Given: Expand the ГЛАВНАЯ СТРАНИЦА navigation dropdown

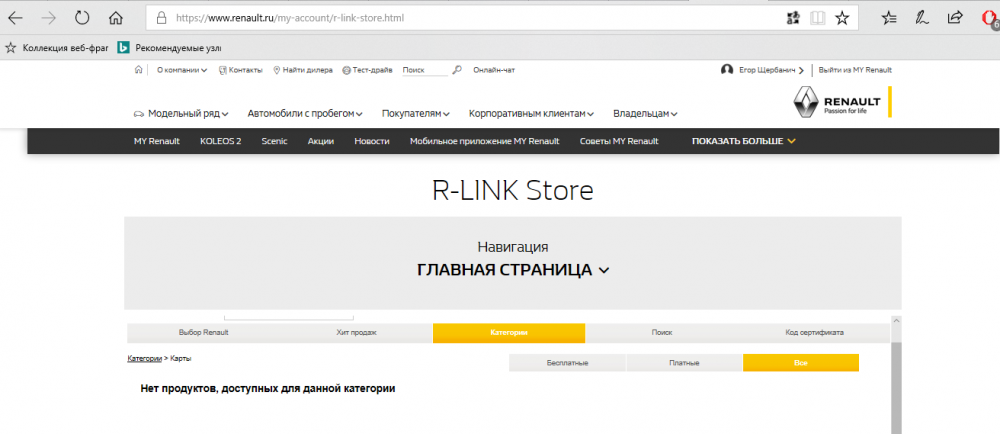Looking at the screenshot, I should [513, 270].
